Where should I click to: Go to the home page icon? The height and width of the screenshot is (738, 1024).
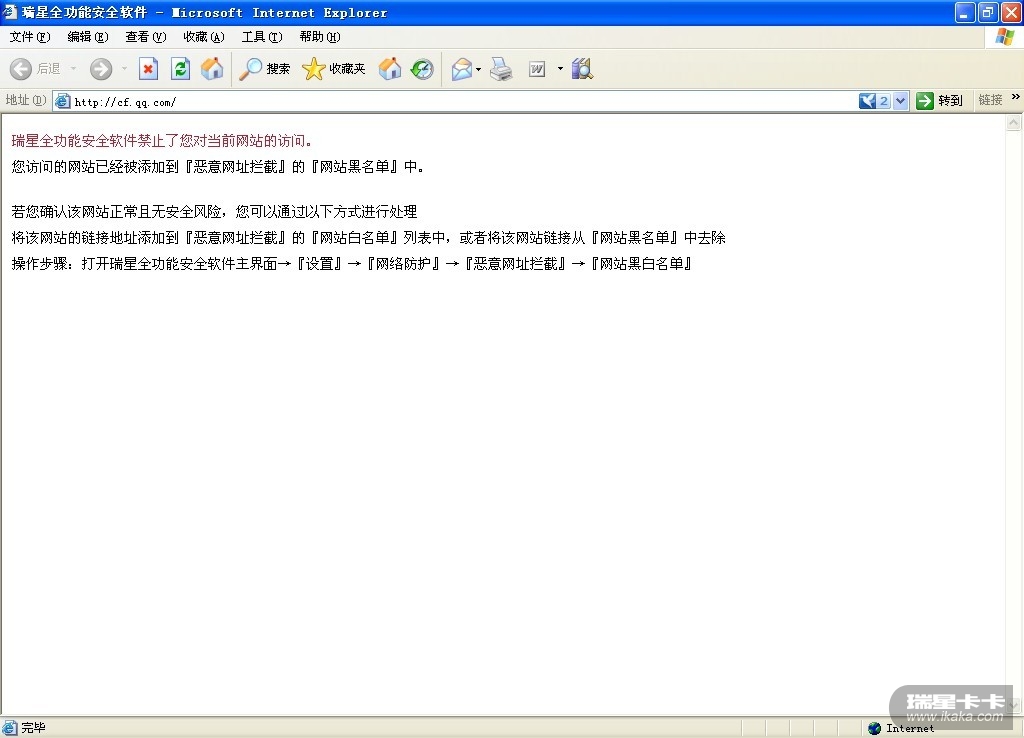(212, 69)
